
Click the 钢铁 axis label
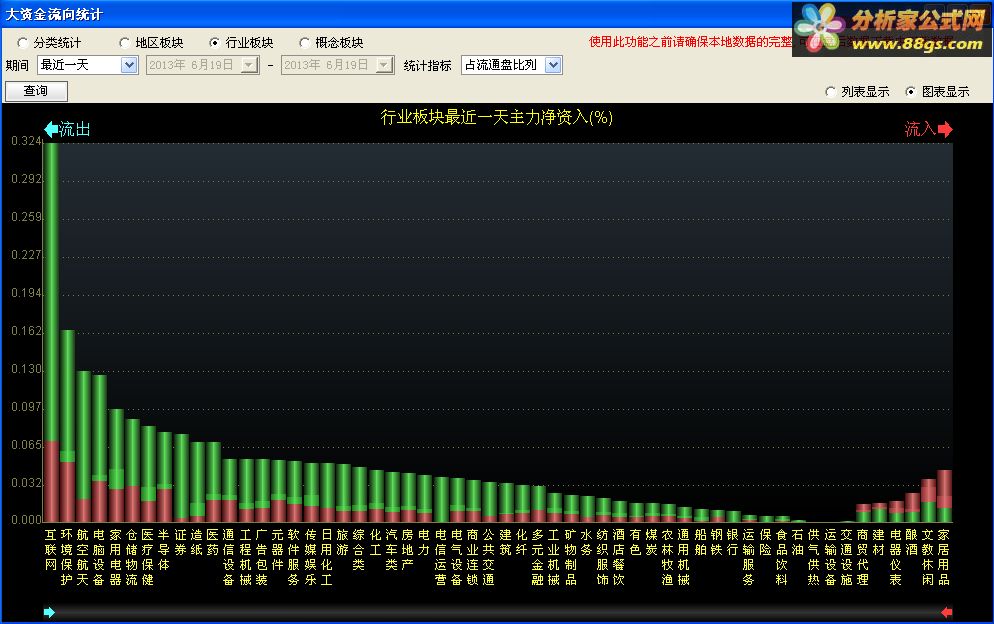717,542
